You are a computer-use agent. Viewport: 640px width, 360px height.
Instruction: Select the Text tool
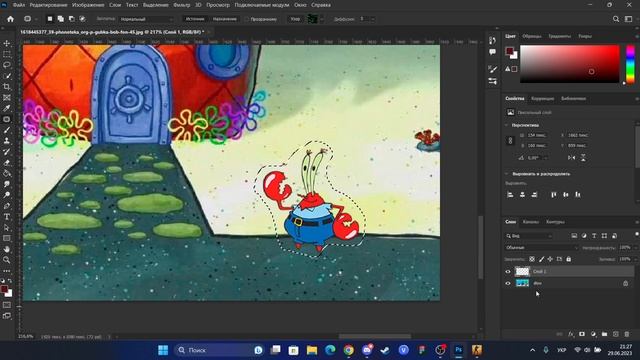7,217
